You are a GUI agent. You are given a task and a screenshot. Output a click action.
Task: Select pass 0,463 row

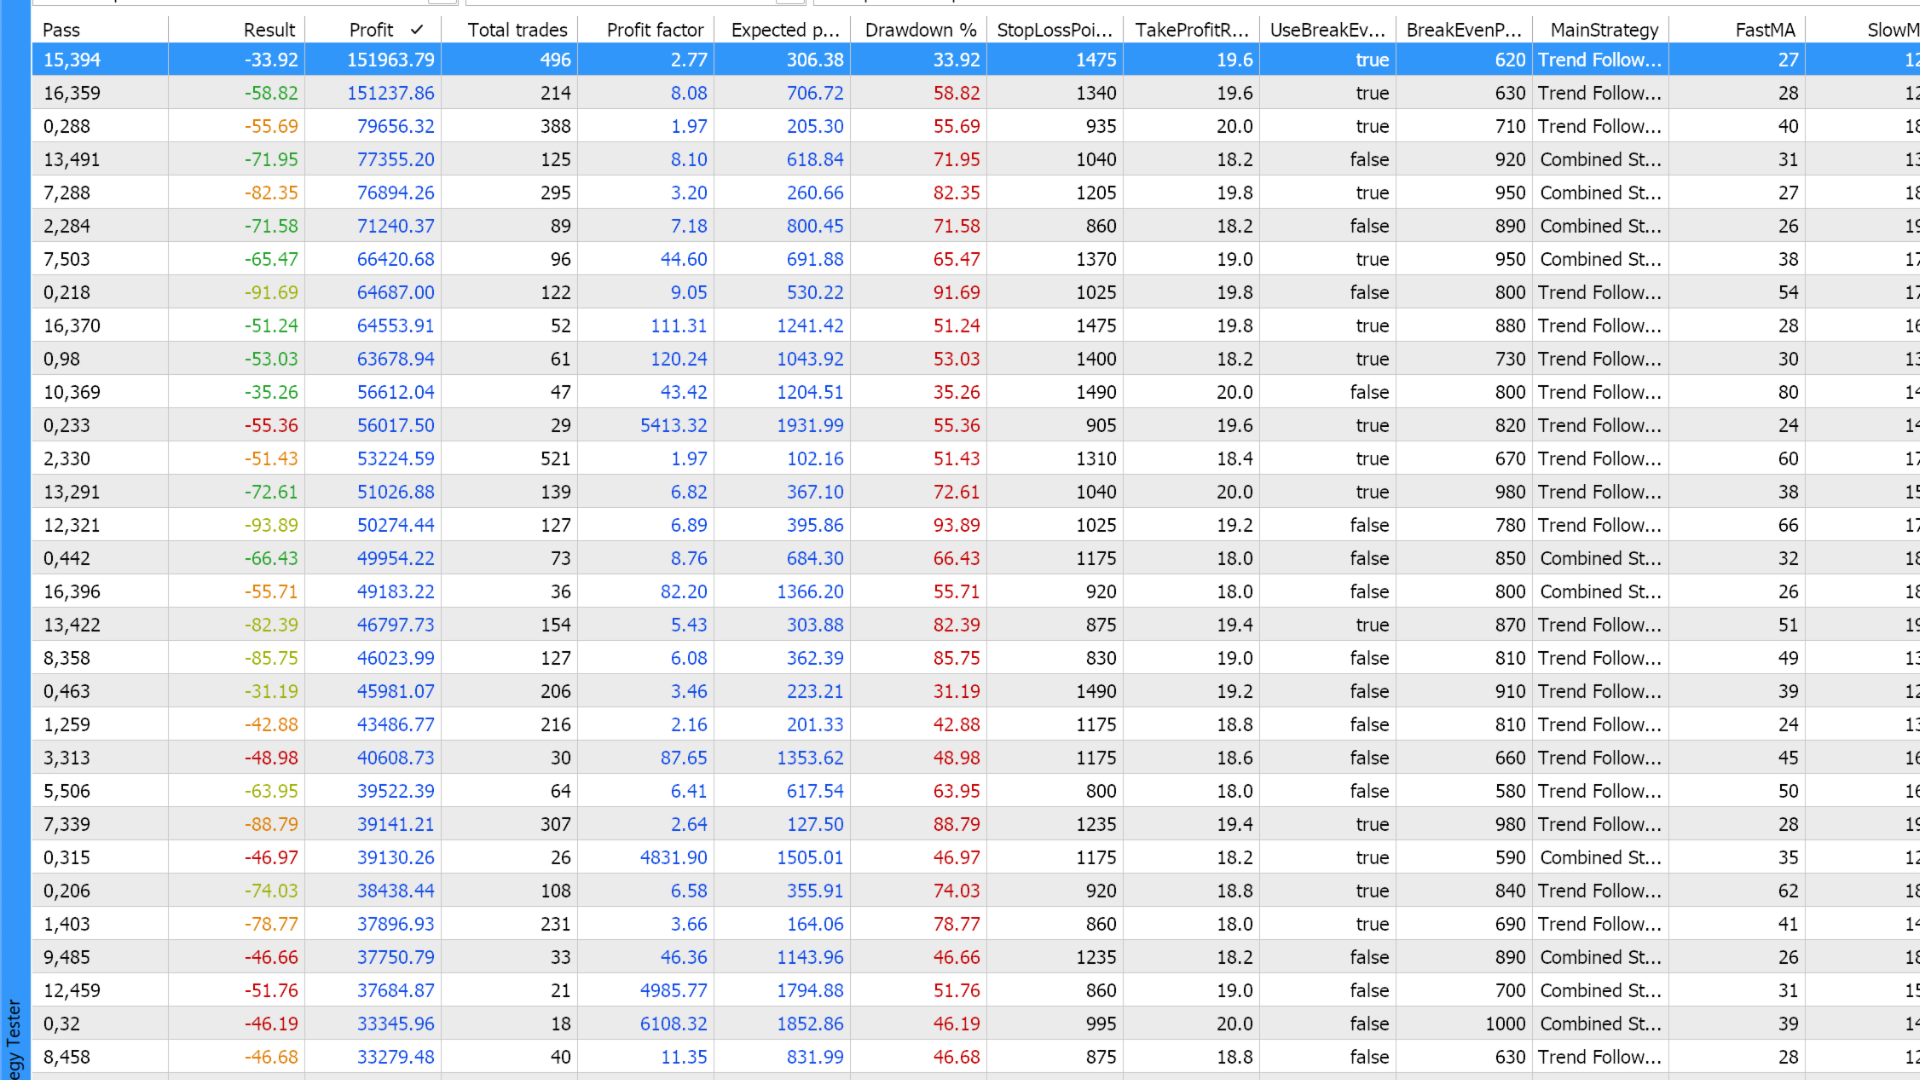[67, 691]
